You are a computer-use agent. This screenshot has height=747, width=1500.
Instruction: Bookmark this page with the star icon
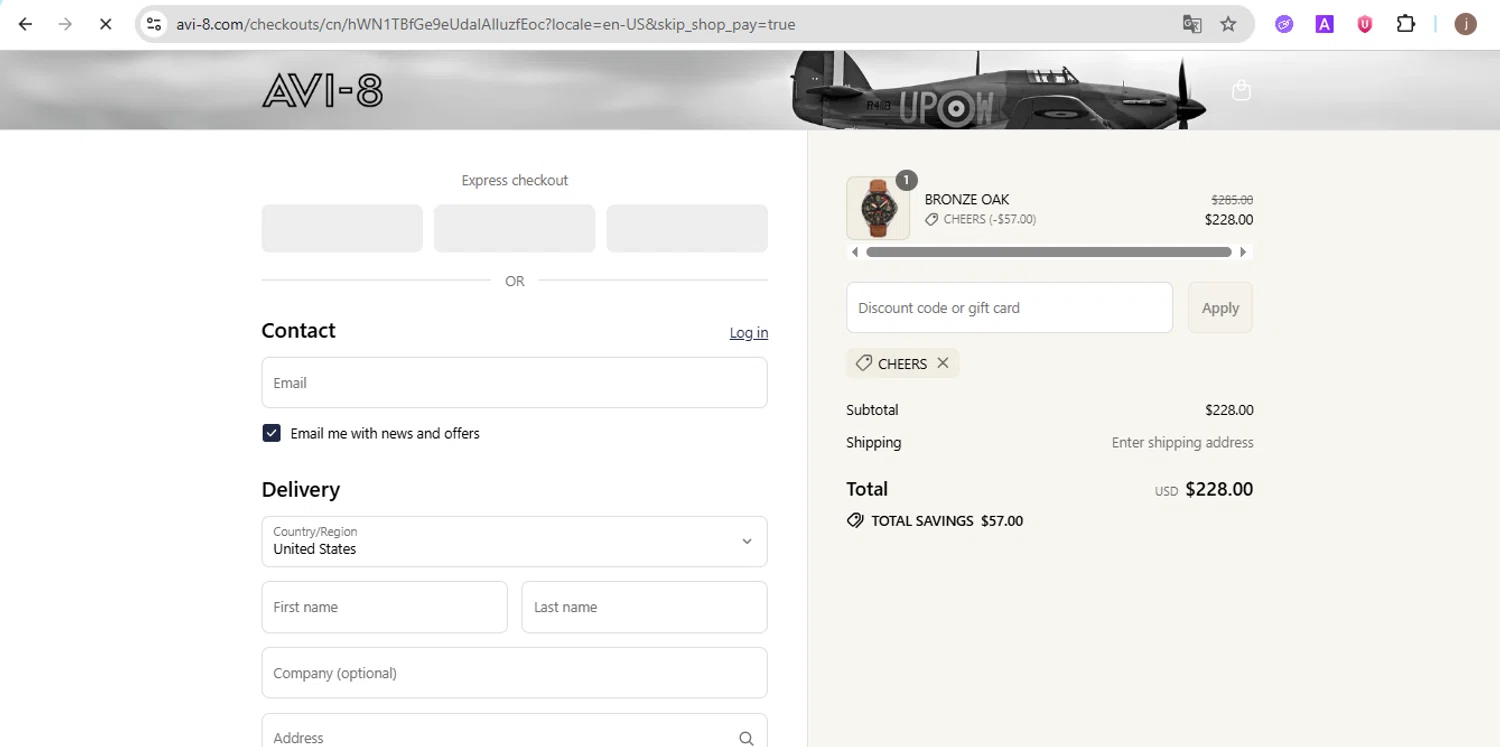(x=1228, y=24)
